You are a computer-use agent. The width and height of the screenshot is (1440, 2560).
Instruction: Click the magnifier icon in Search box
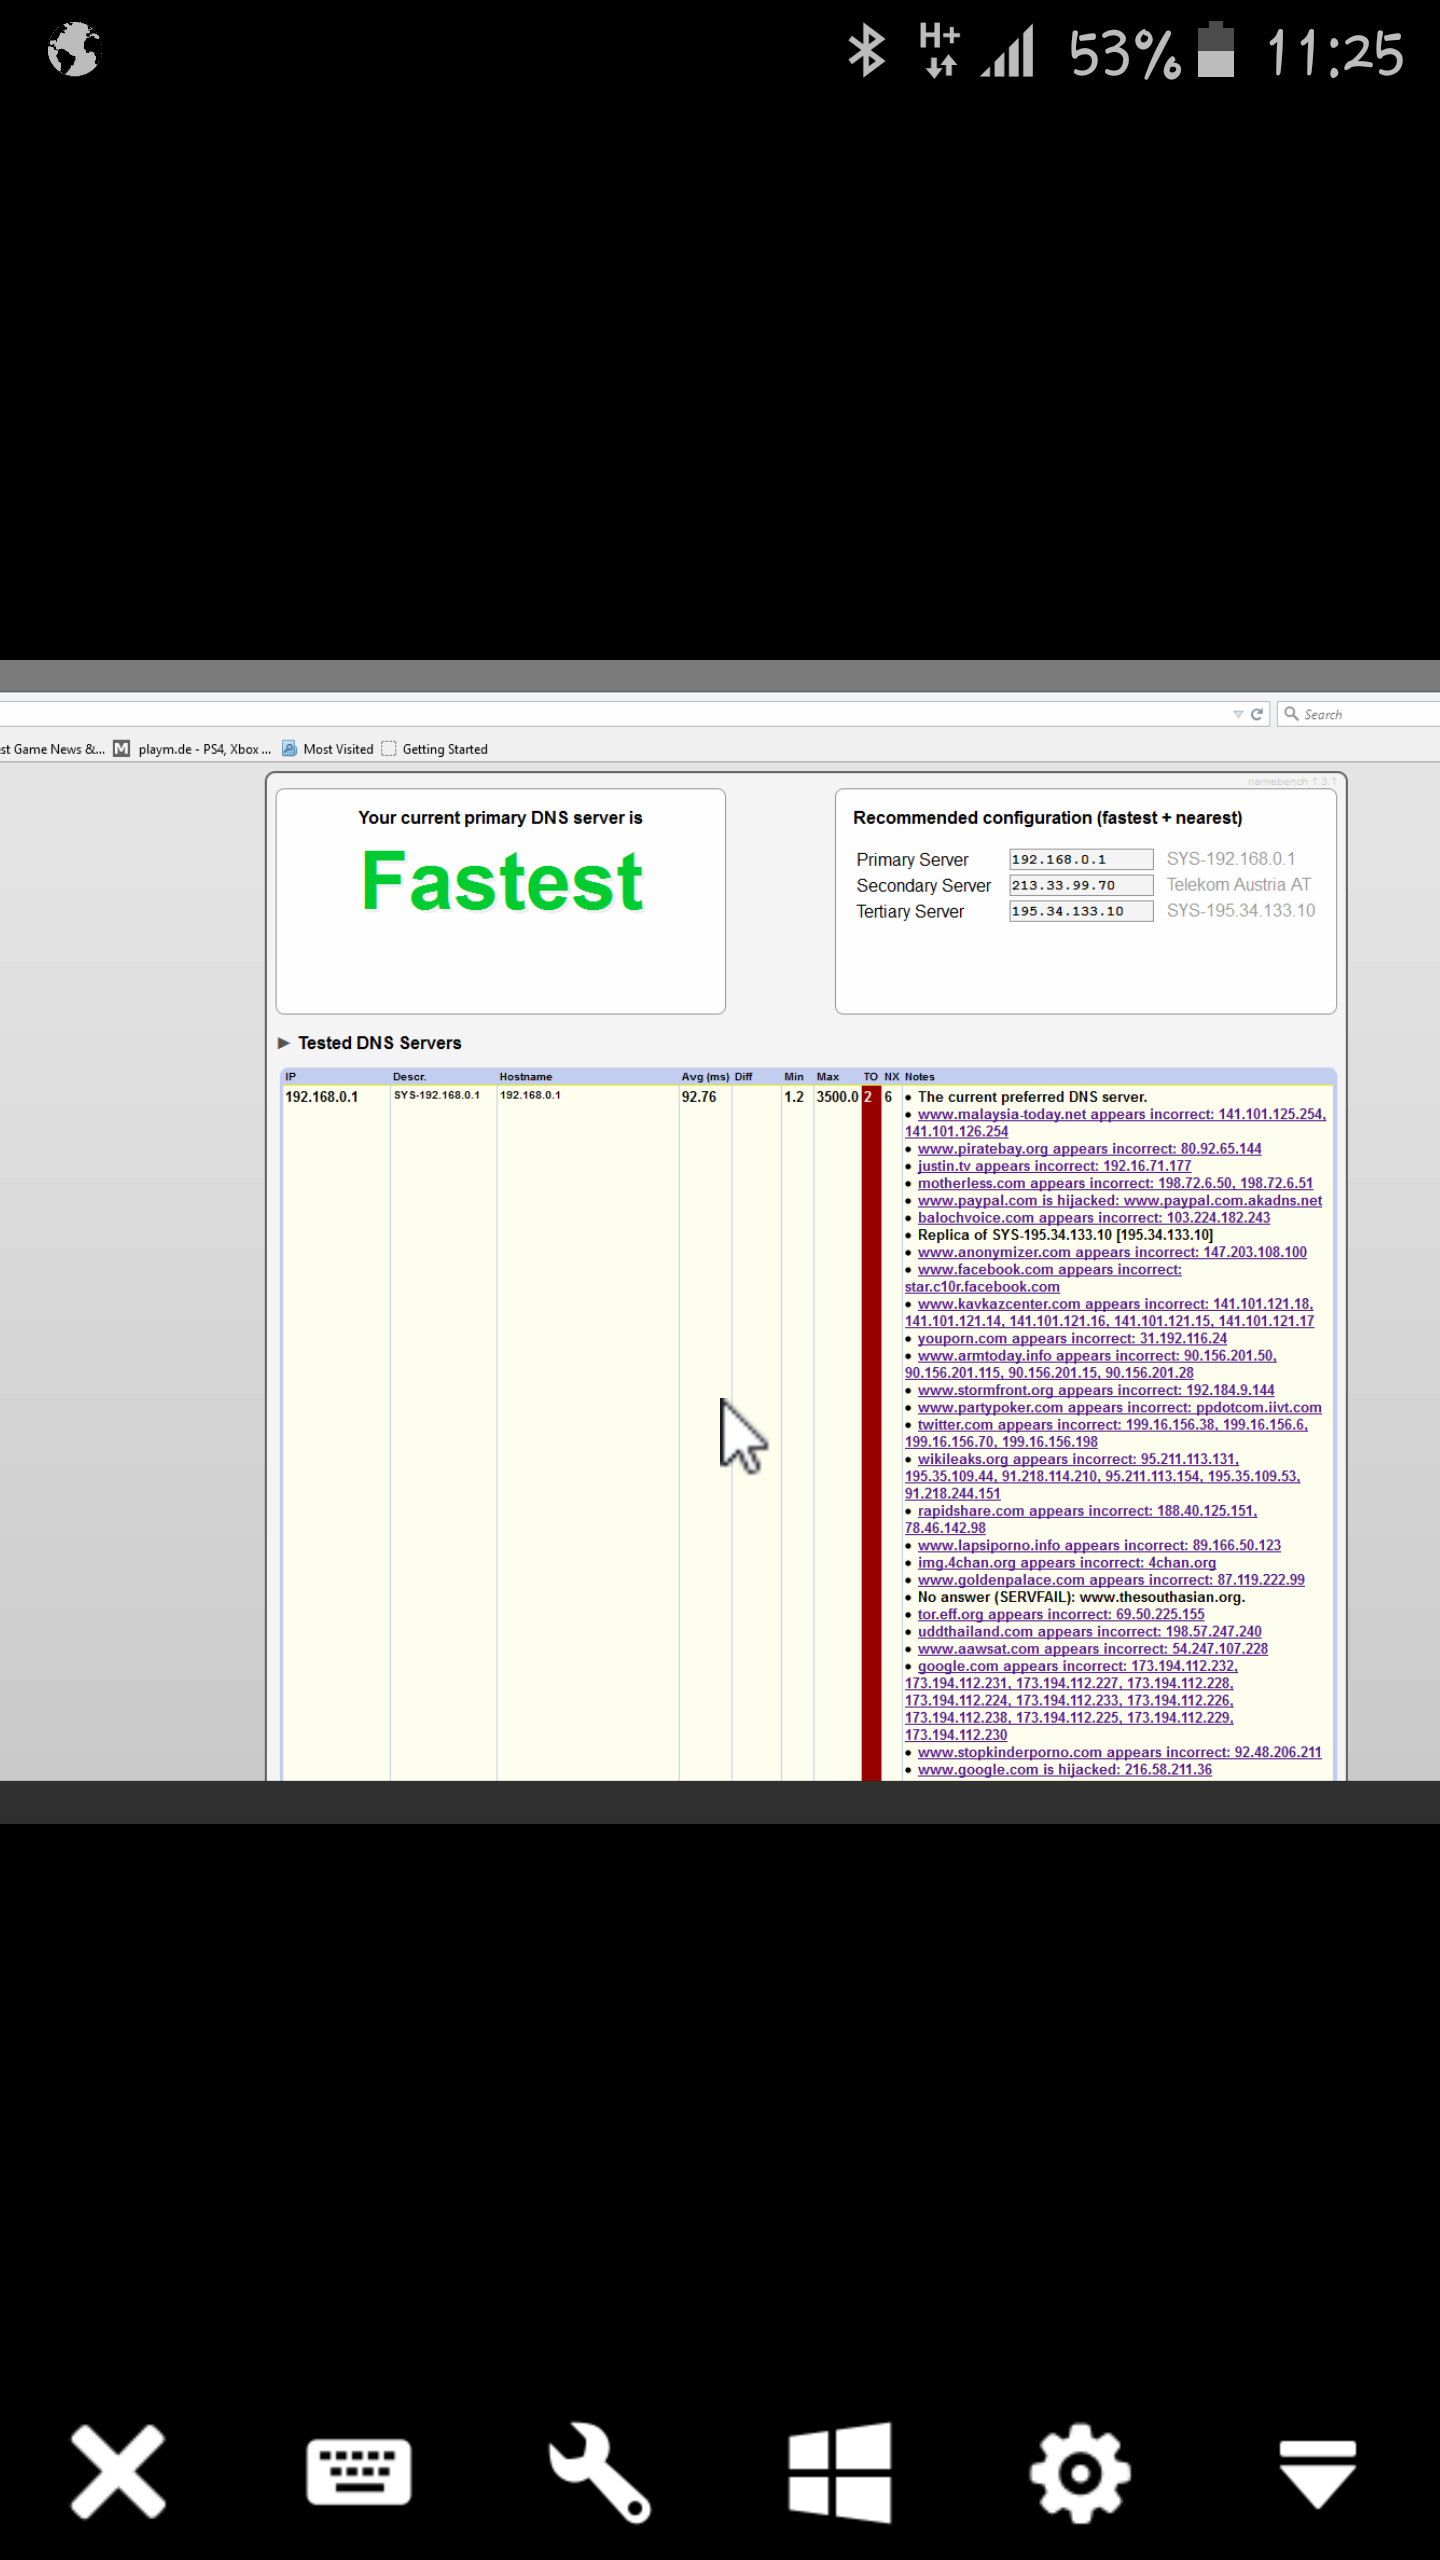(x=1291, y=714)
